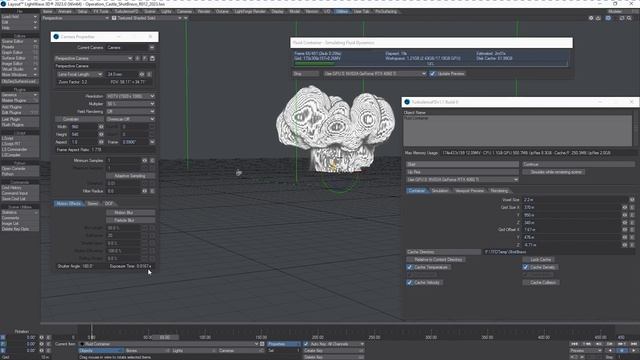Open envelope icon for Grid Size X
Viewport: 640px width, 360px height.
(624, 207)
